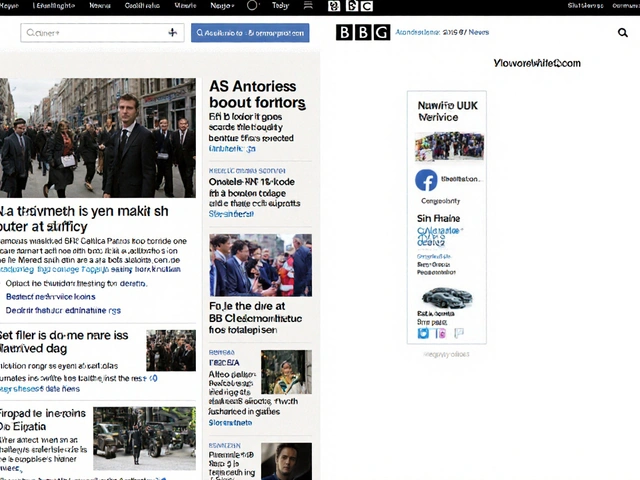The height and width of the screenshot is (480, 640).
Task: Open the military vehicles photo beside 'Firopad' story
Action: [144, 438]
